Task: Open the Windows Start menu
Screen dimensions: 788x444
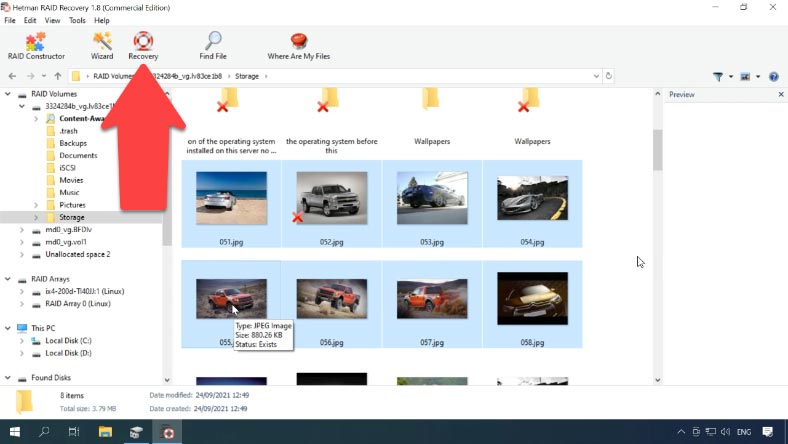Action: click(x=15, y=432)
